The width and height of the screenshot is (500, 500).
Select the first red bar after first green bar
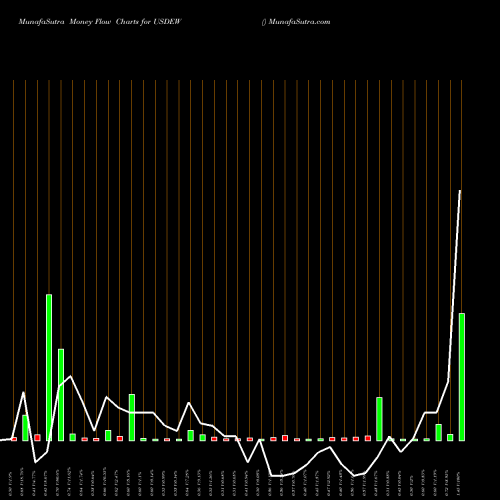[37, 437]
